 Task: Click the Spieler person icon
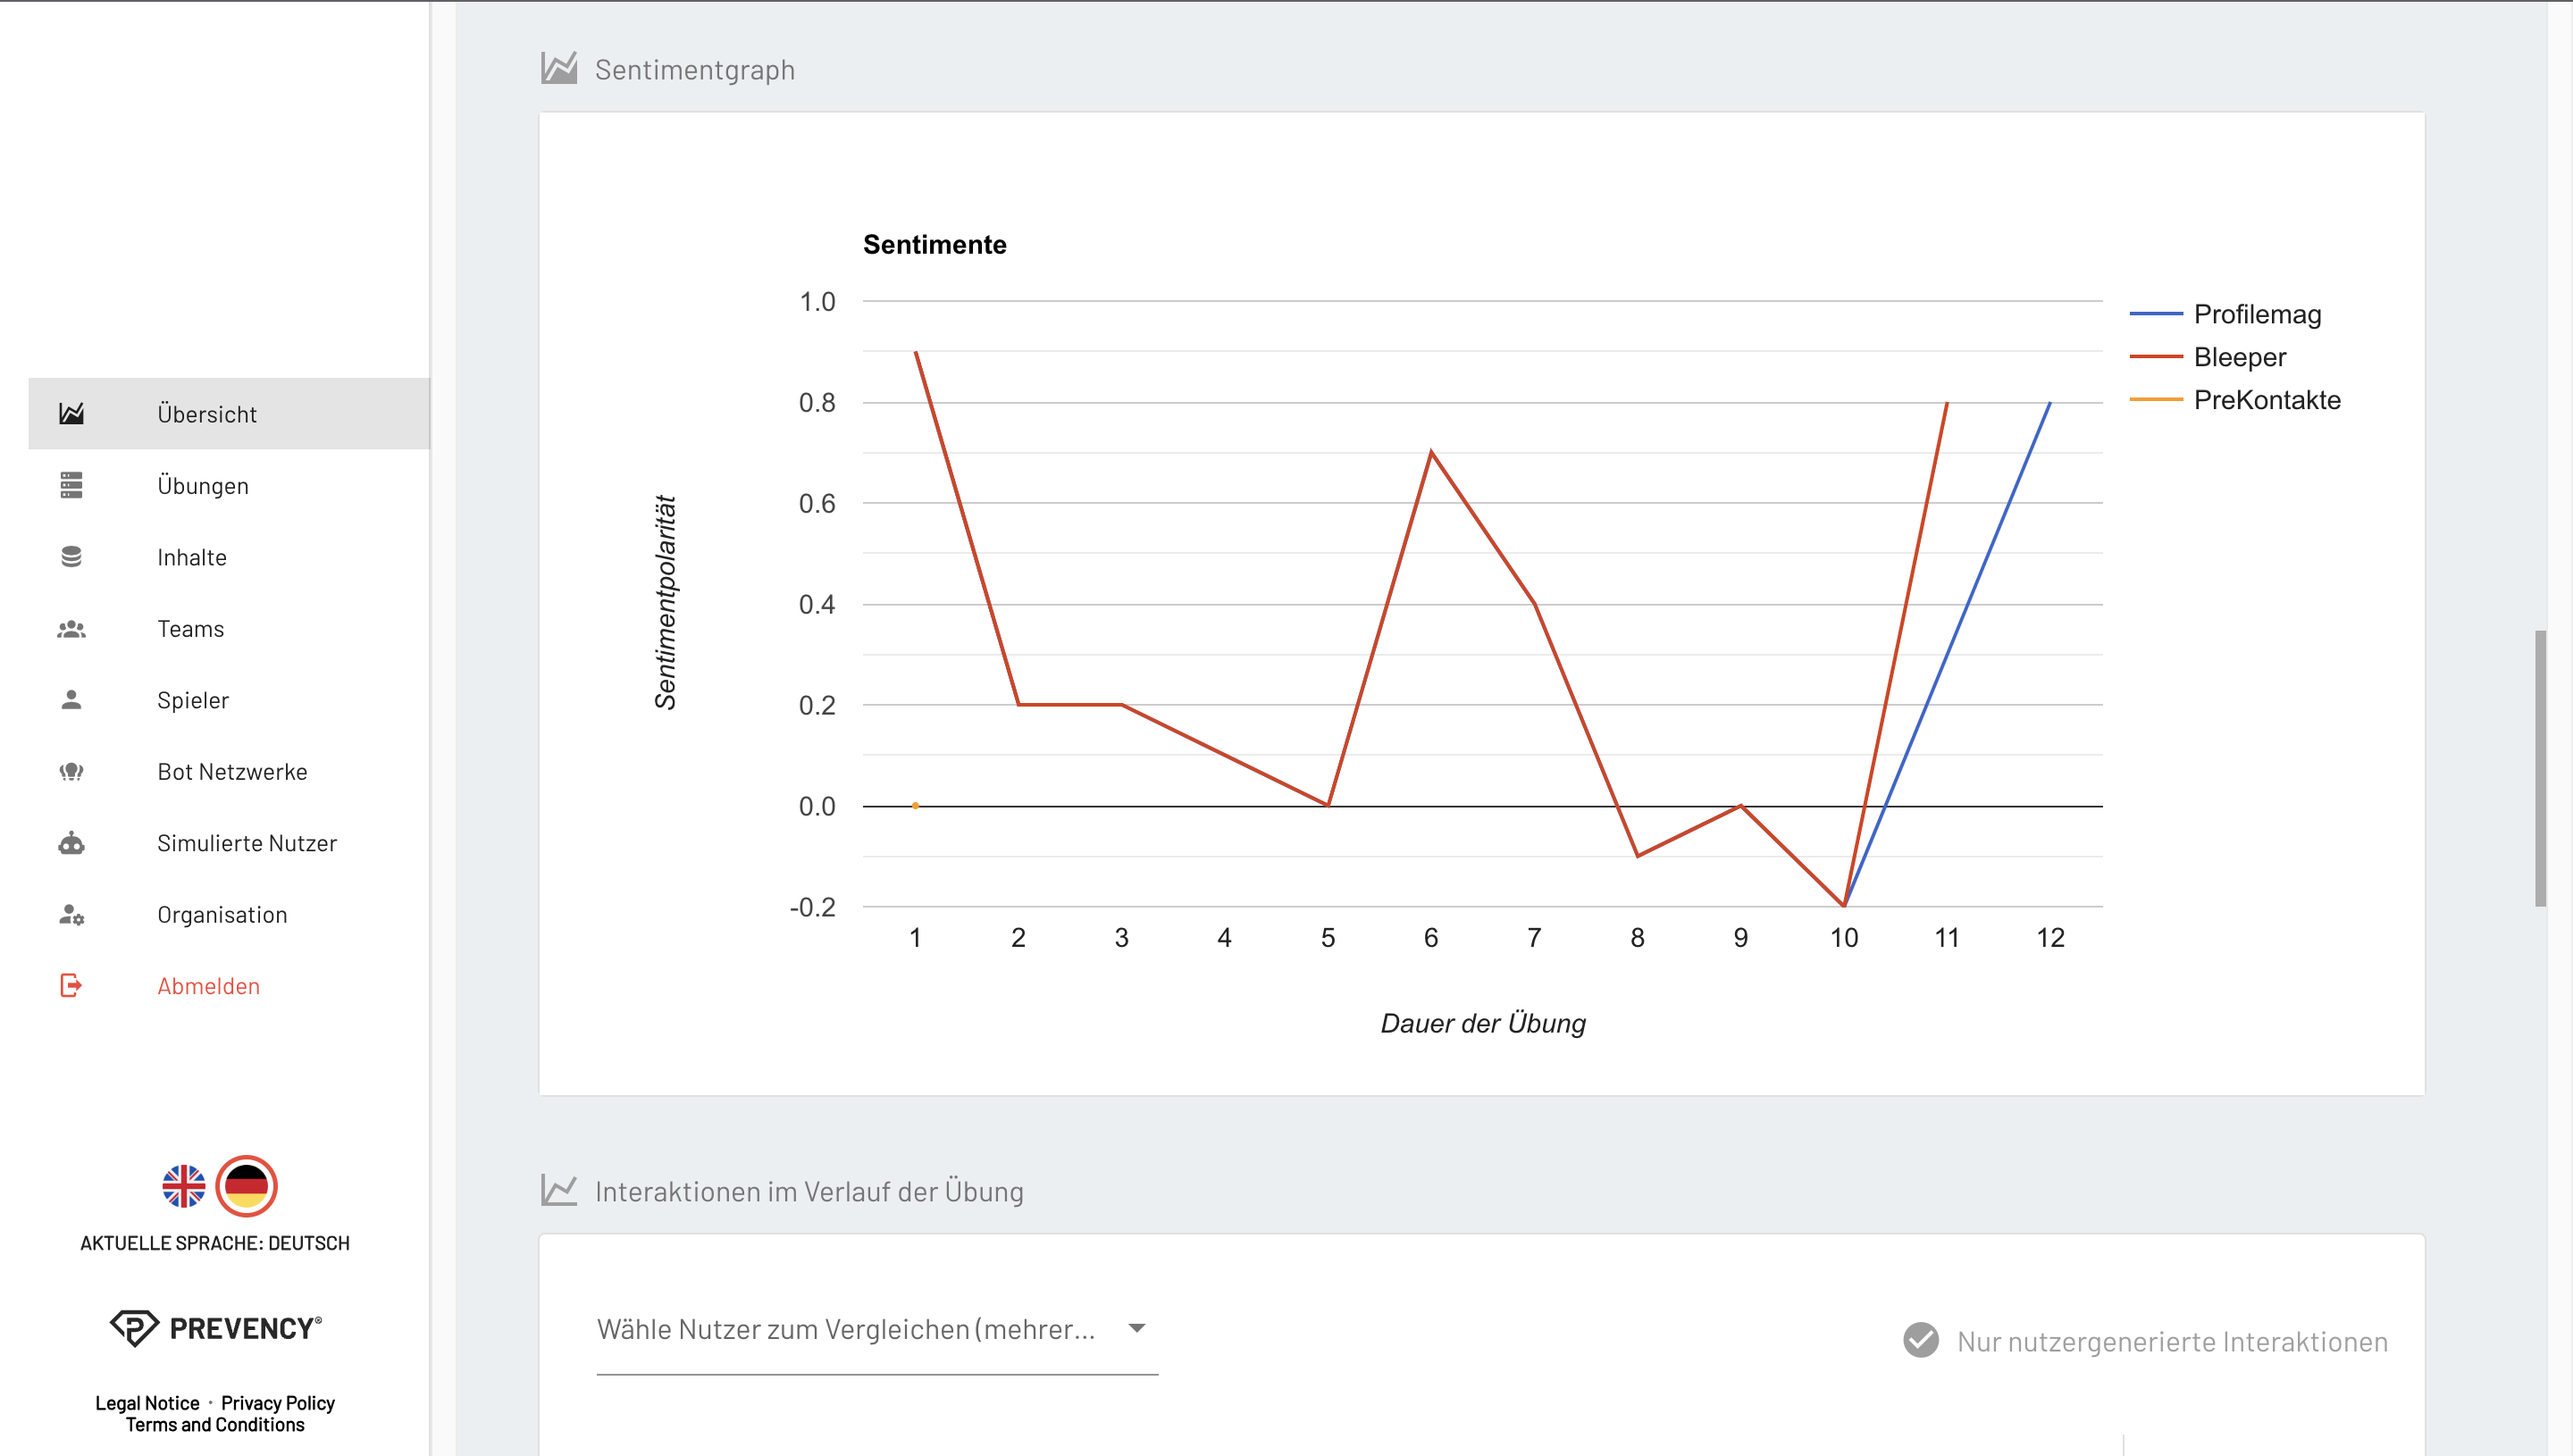coord(71,700)
